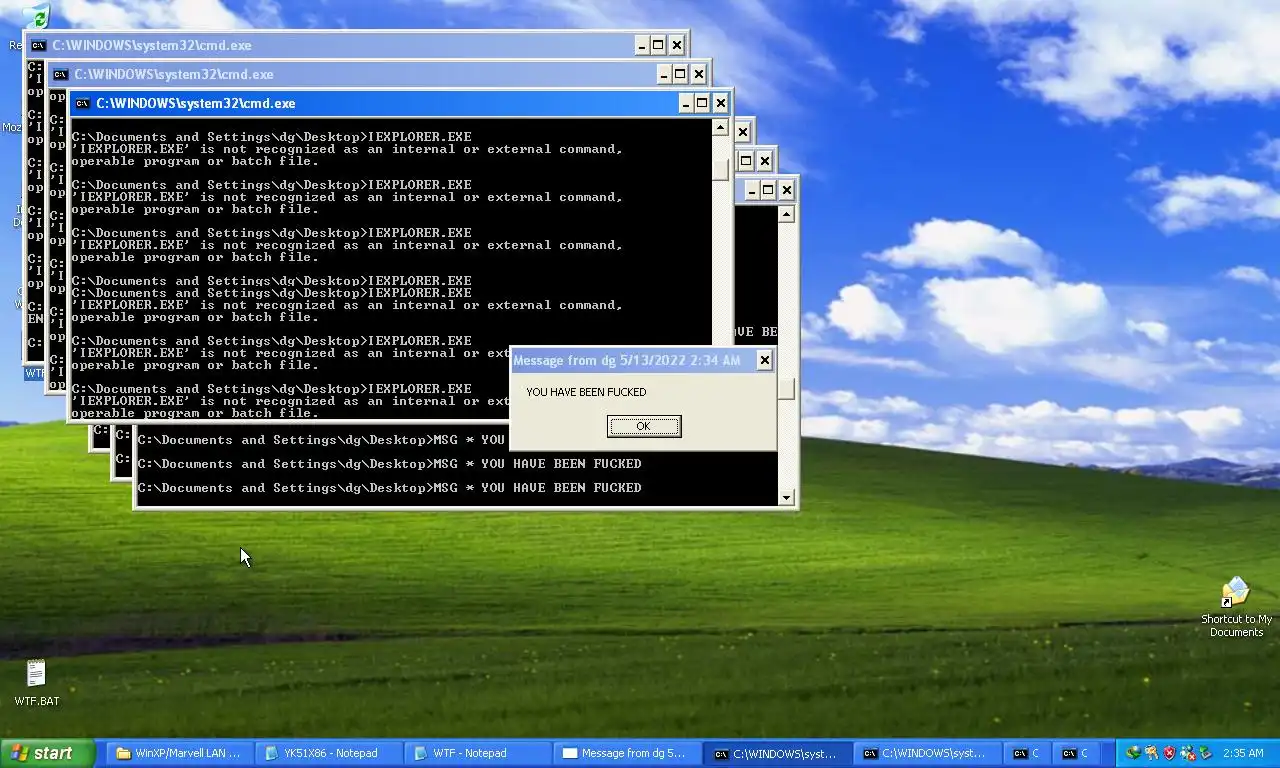
Task: Click the rightmost taskbar button labeled C
Action: point(1078,753)
